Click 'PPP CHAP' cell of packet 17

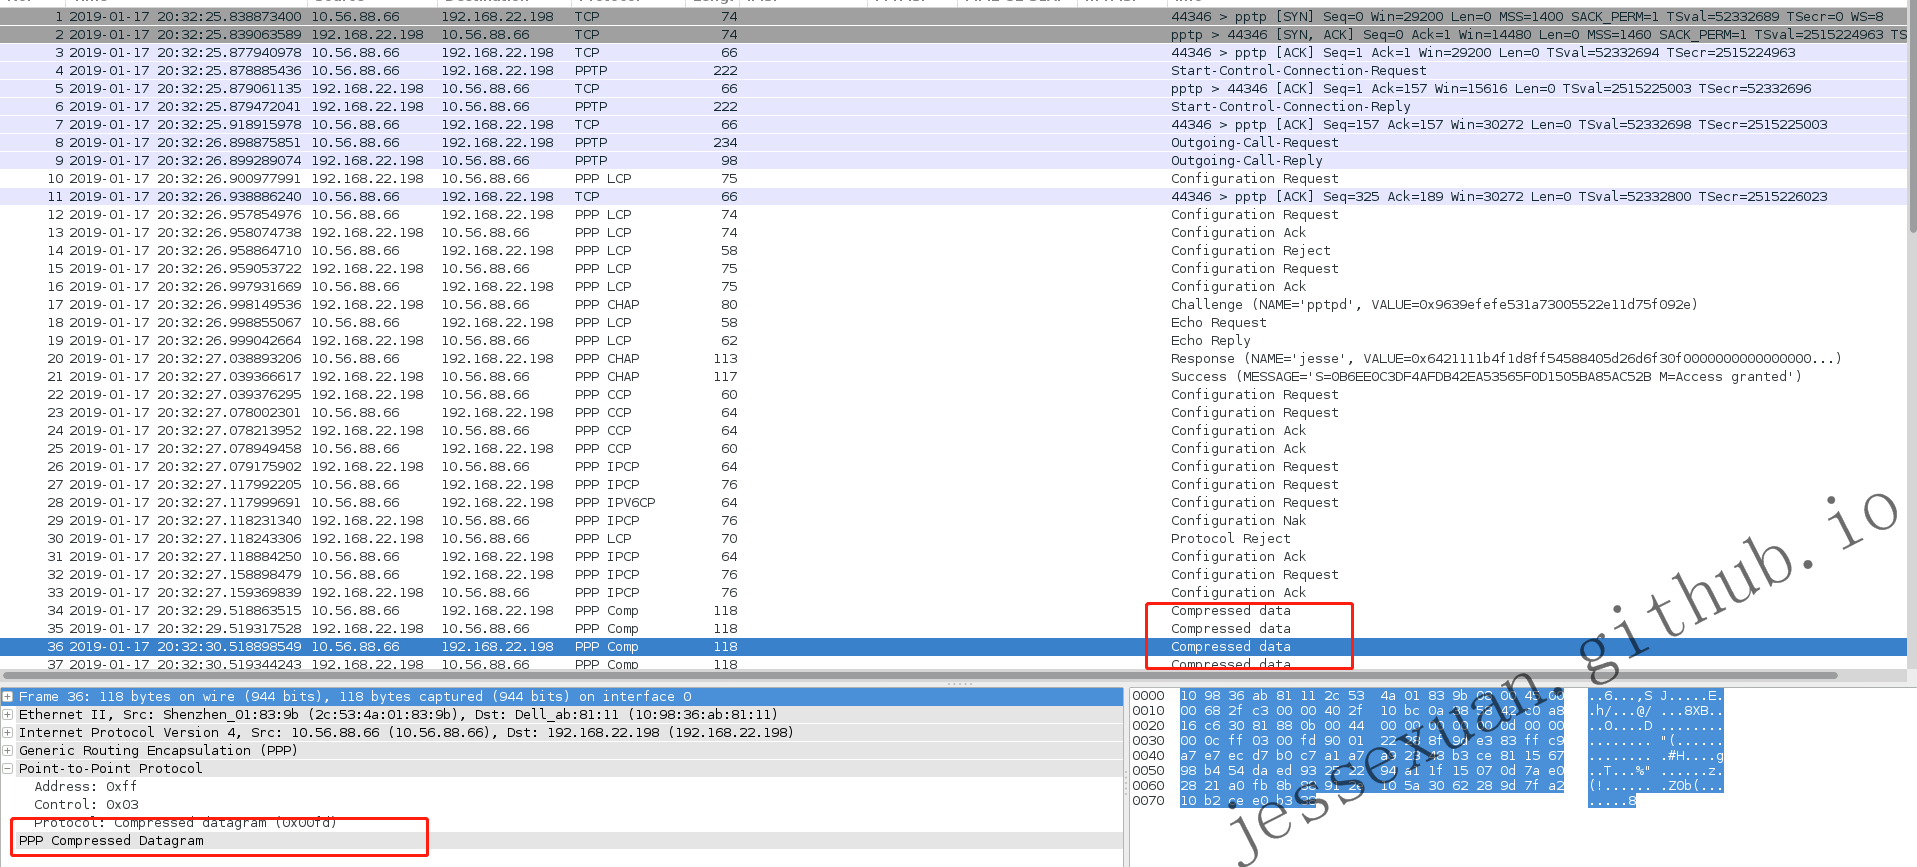pos(607,305)
